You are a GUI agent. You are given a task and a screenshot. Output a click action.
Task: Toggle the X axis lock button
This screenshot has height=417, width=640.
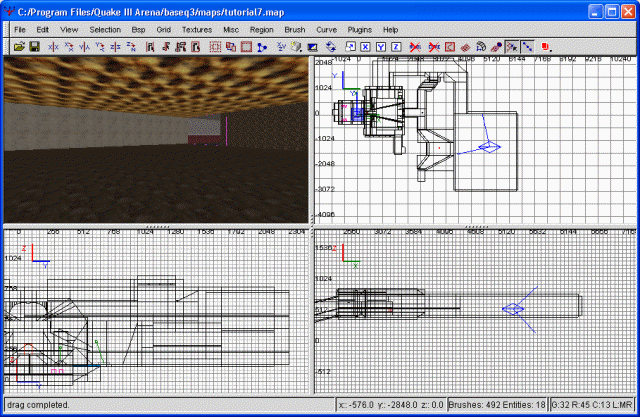[365, 47]
